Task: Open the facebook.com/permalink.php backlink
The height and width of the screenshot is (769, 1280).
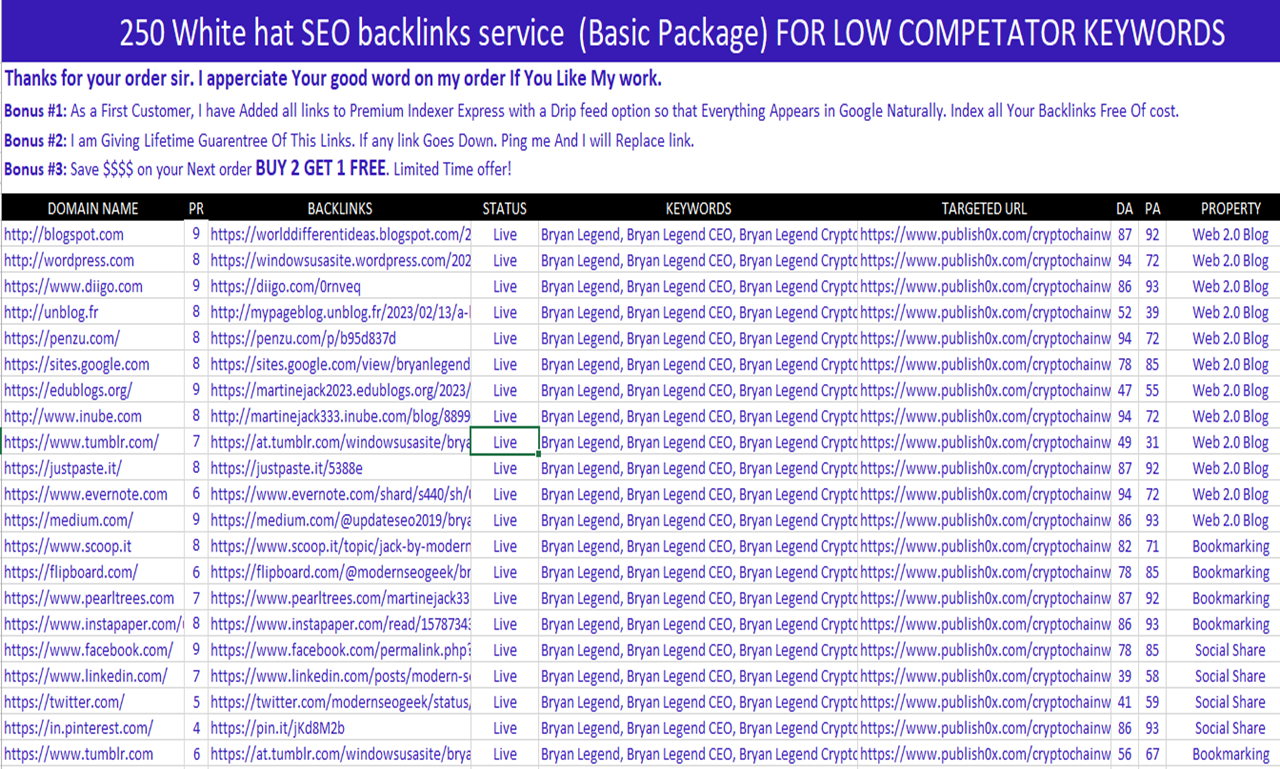Action: click(x=341, y=650)
